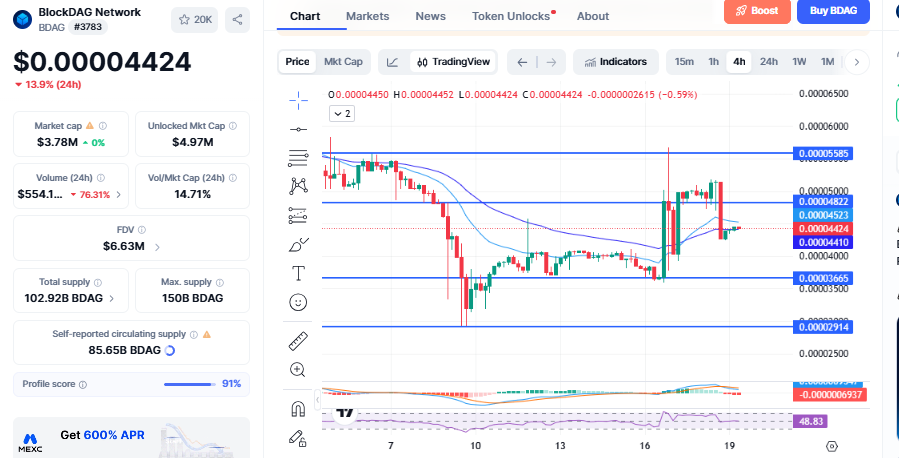Screen dimensions: 899x458
Task: Expand the indicator legend '2' chevron
Action: (342, 113)
